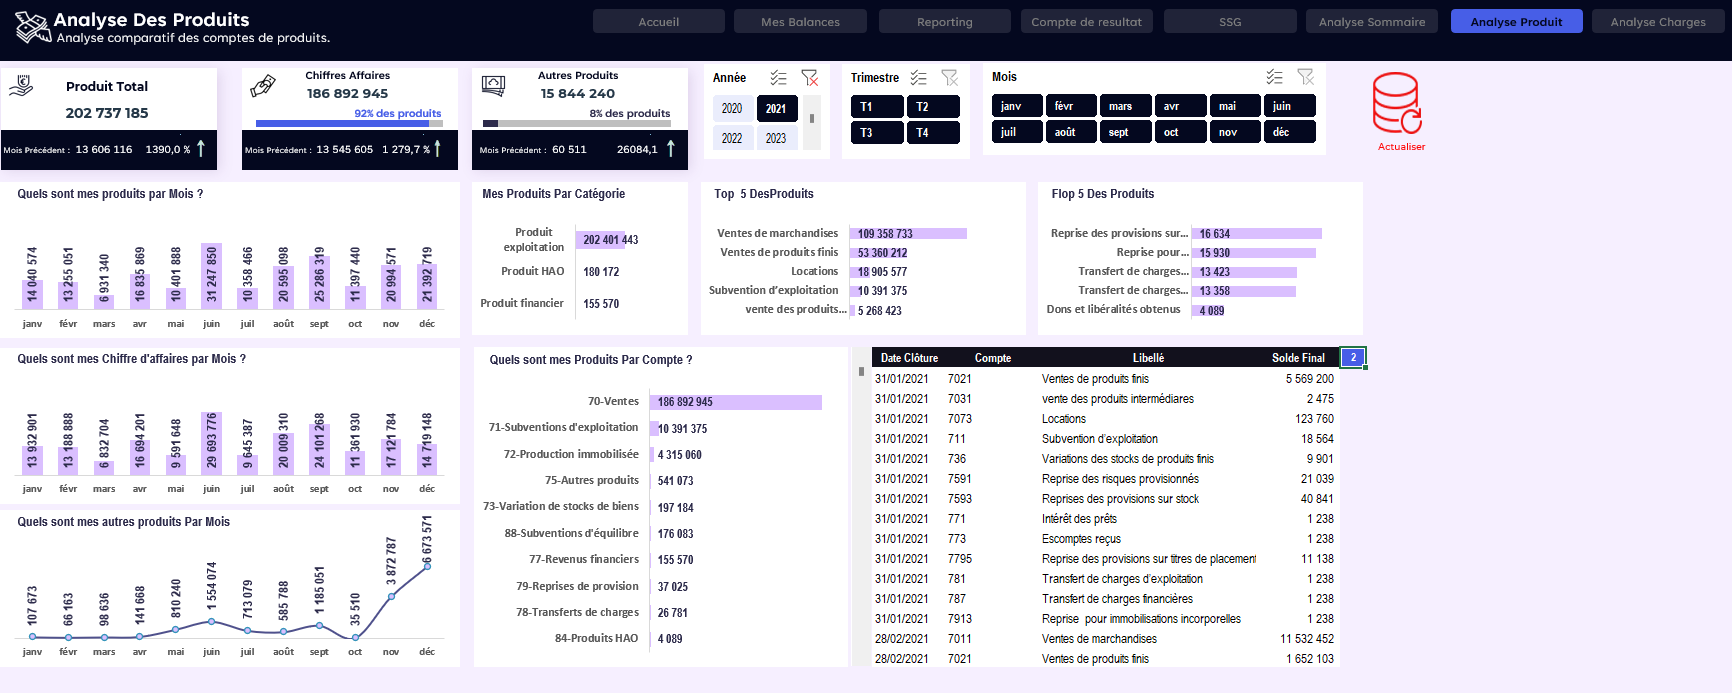Select janv in the Mois slicer

click(x=1017, y=106)
